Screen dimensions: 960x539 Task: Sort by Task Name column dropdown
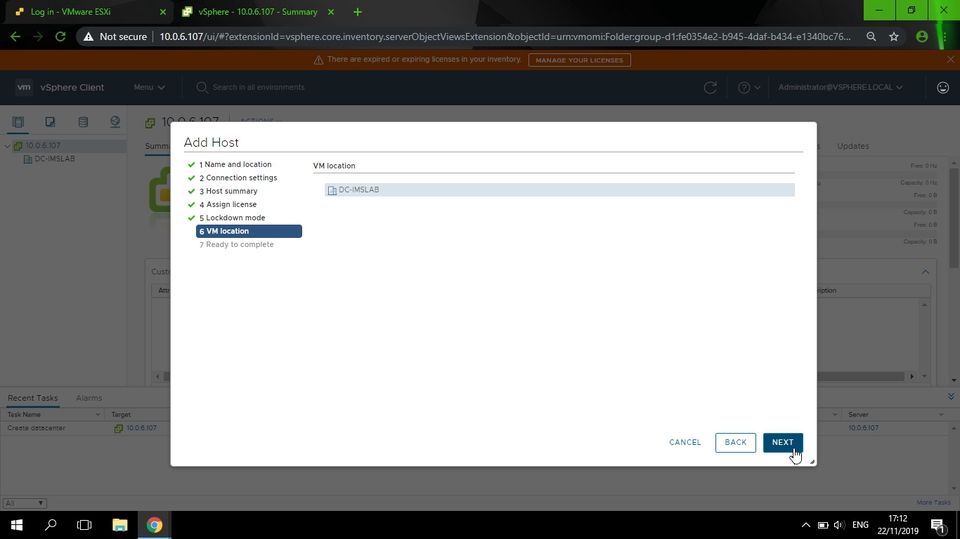pos(97,415)
